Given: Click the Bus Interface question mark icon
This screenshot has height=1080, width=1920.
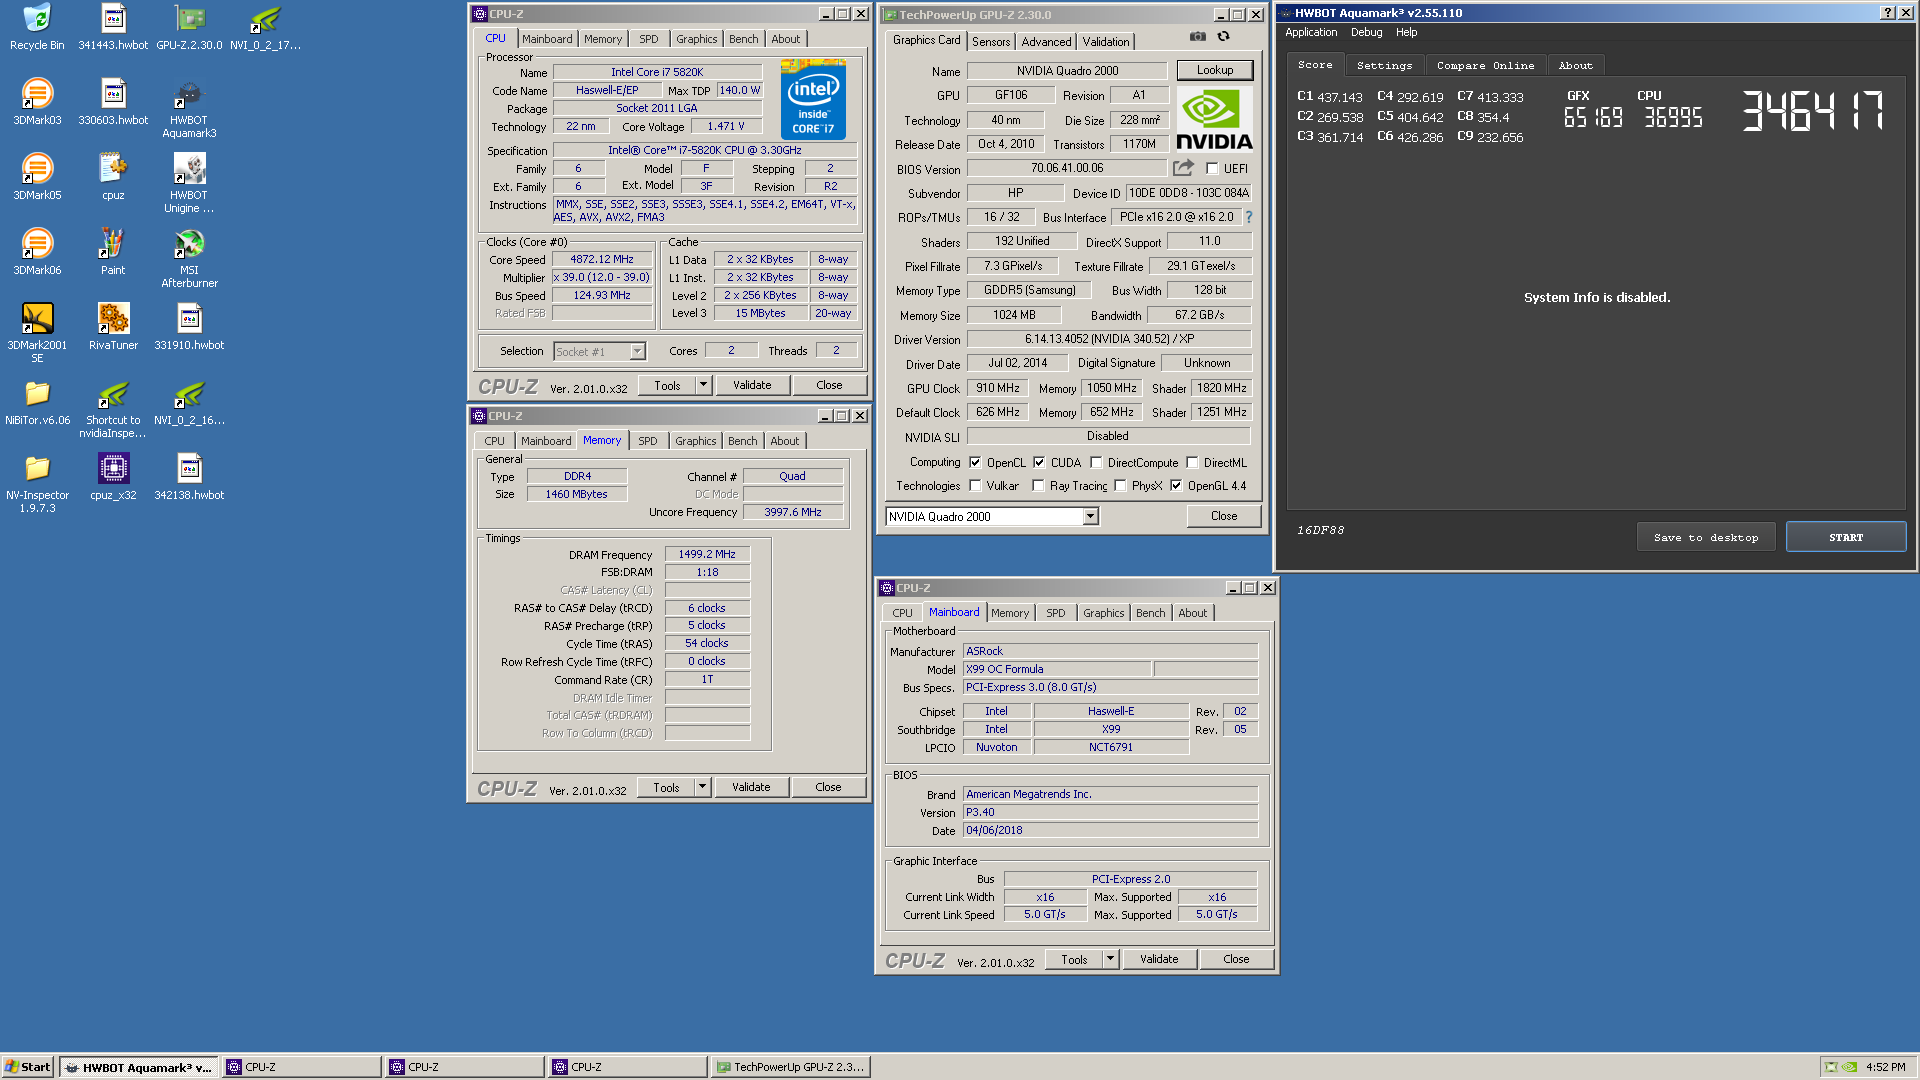Looking at the screenshot, I should click(x=1248, y=217).
